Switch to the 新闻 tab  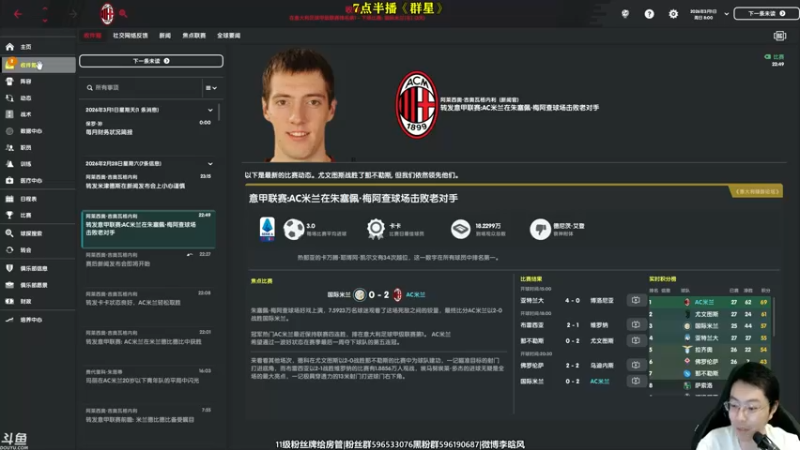point(165,36)
